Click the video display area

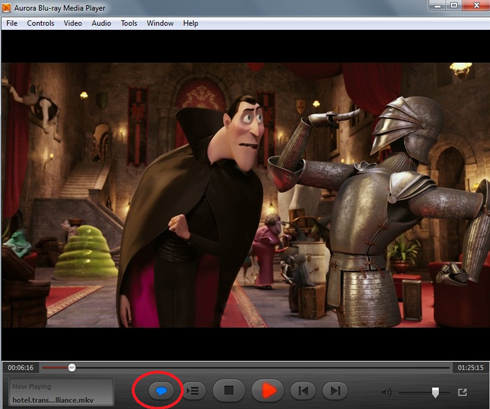(x=245, y=195)
